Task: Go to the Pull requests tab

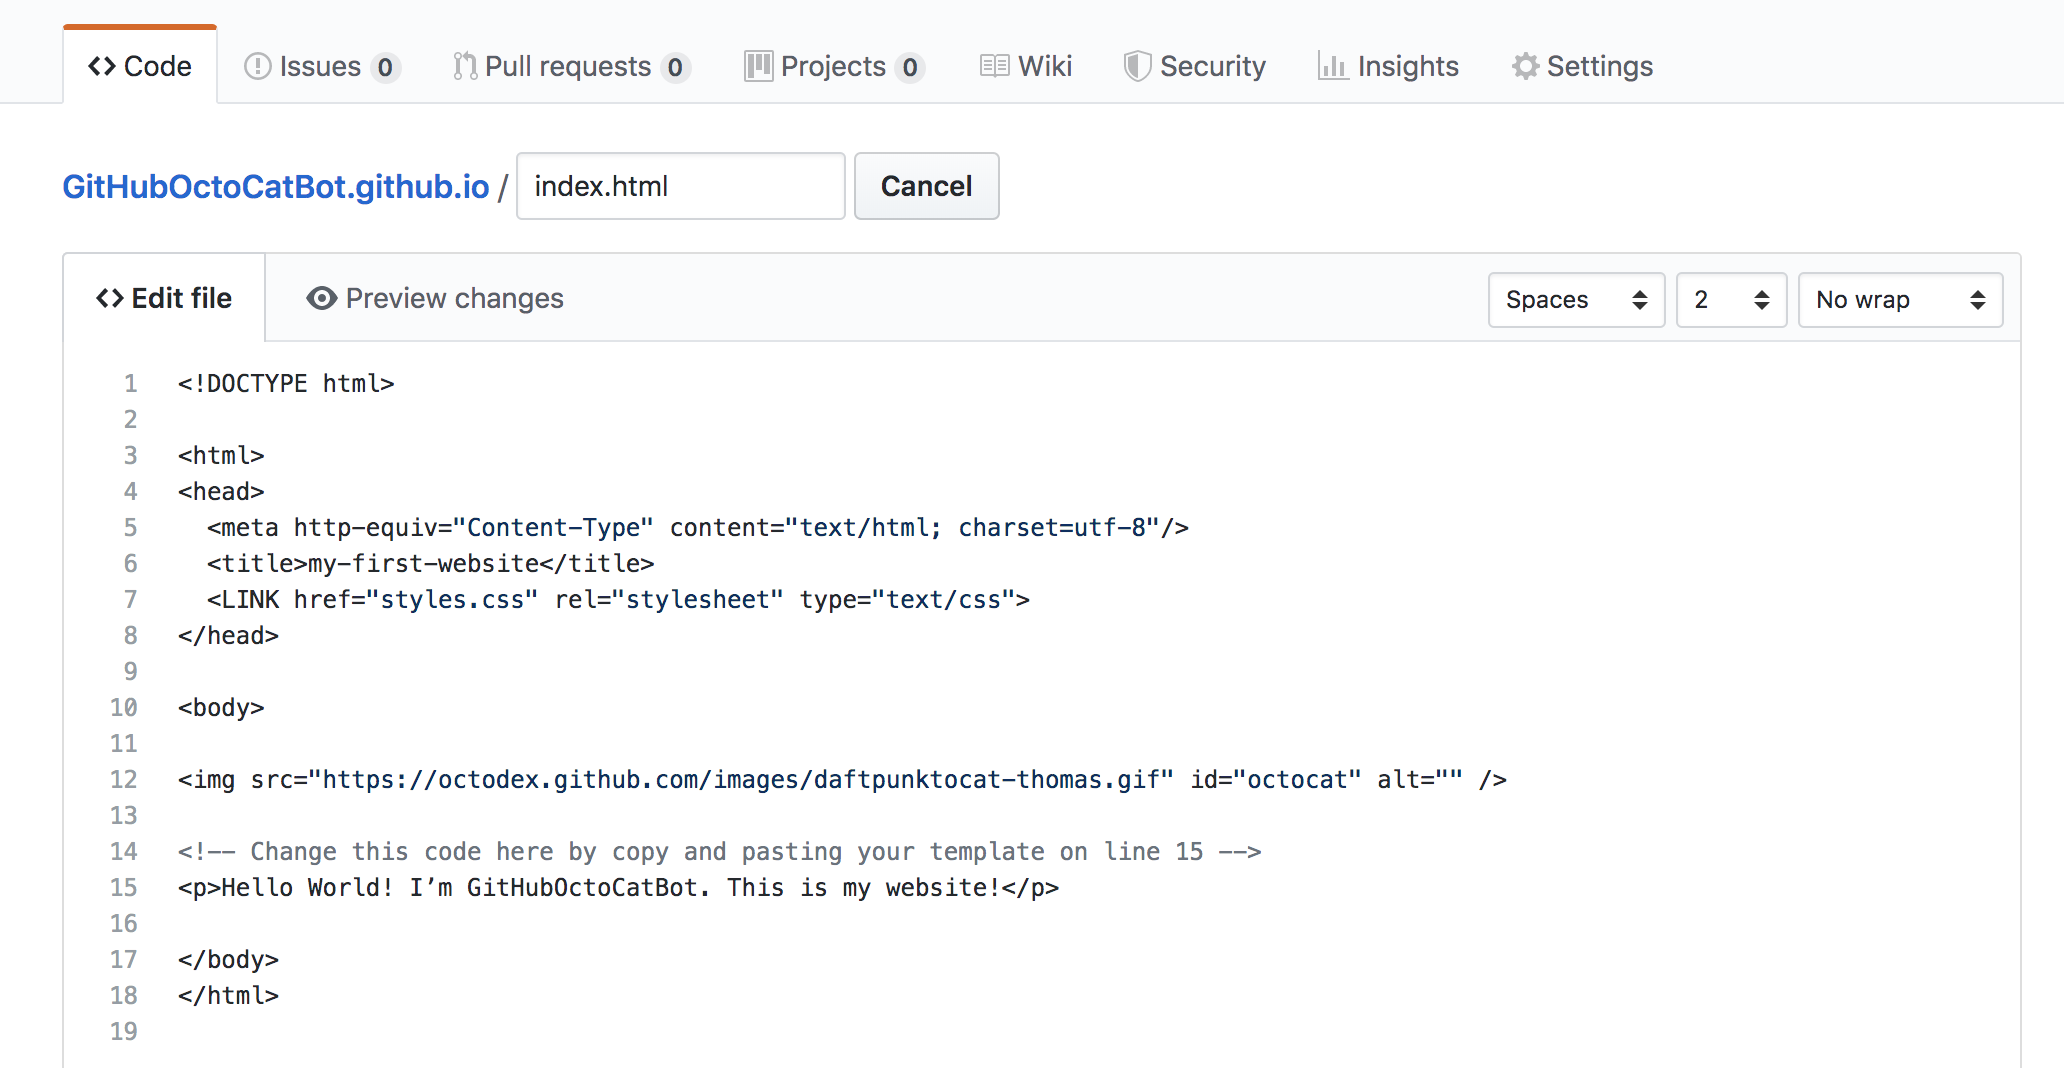Action: [x=570, y=66]
